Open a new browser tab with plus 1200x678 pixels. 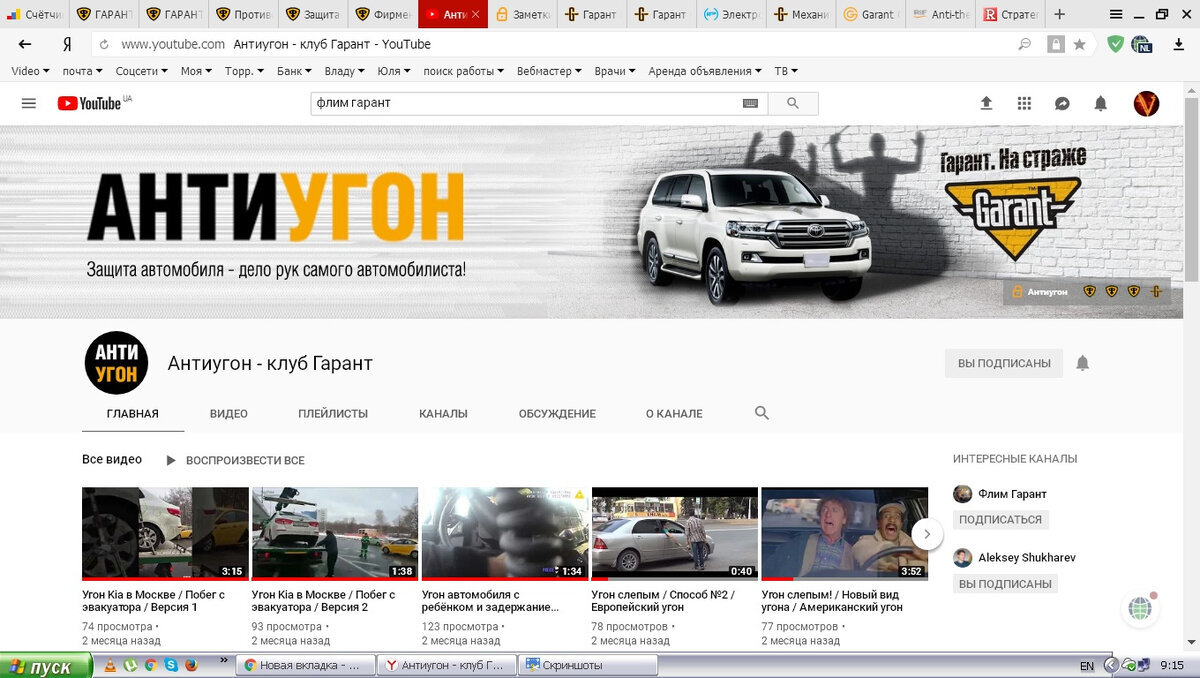pyautogui.click(x=1060, y=14)
